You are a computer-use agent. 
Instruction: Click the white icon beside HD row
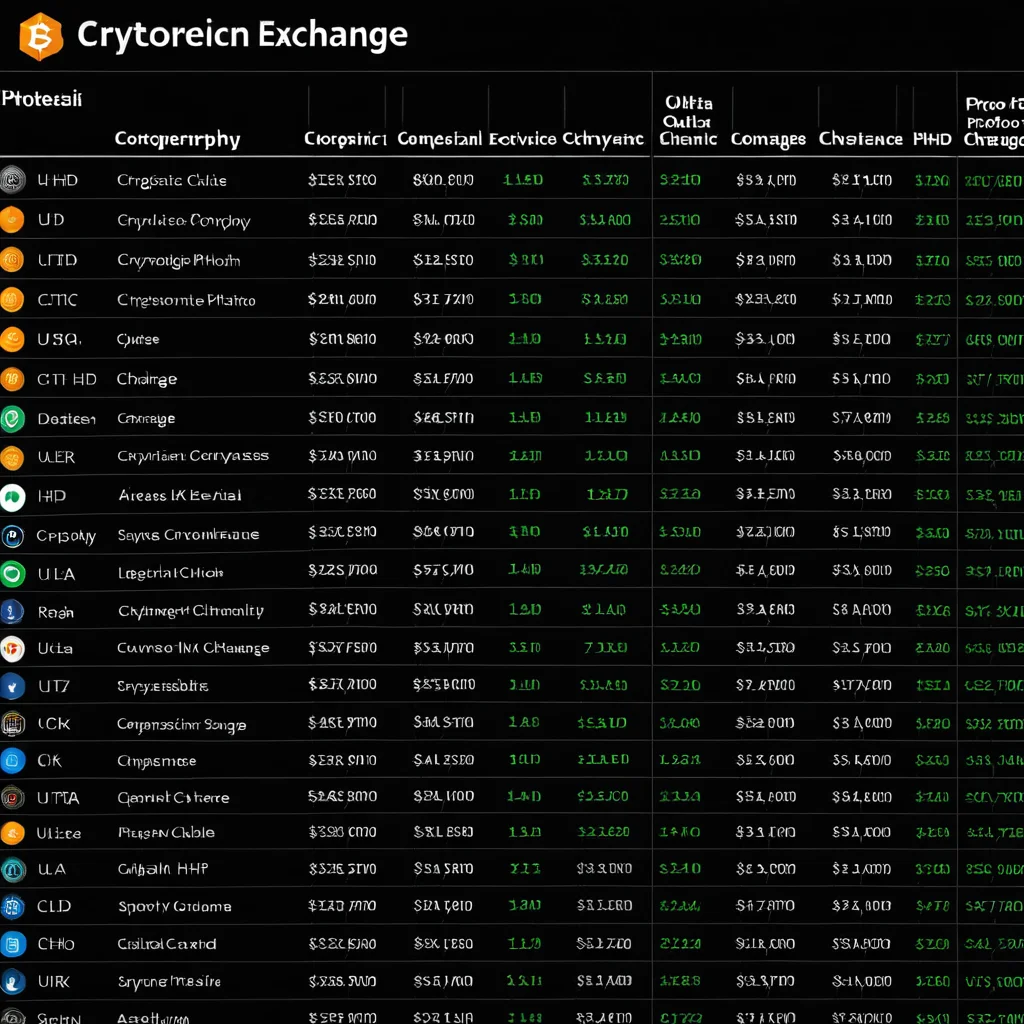12,497
